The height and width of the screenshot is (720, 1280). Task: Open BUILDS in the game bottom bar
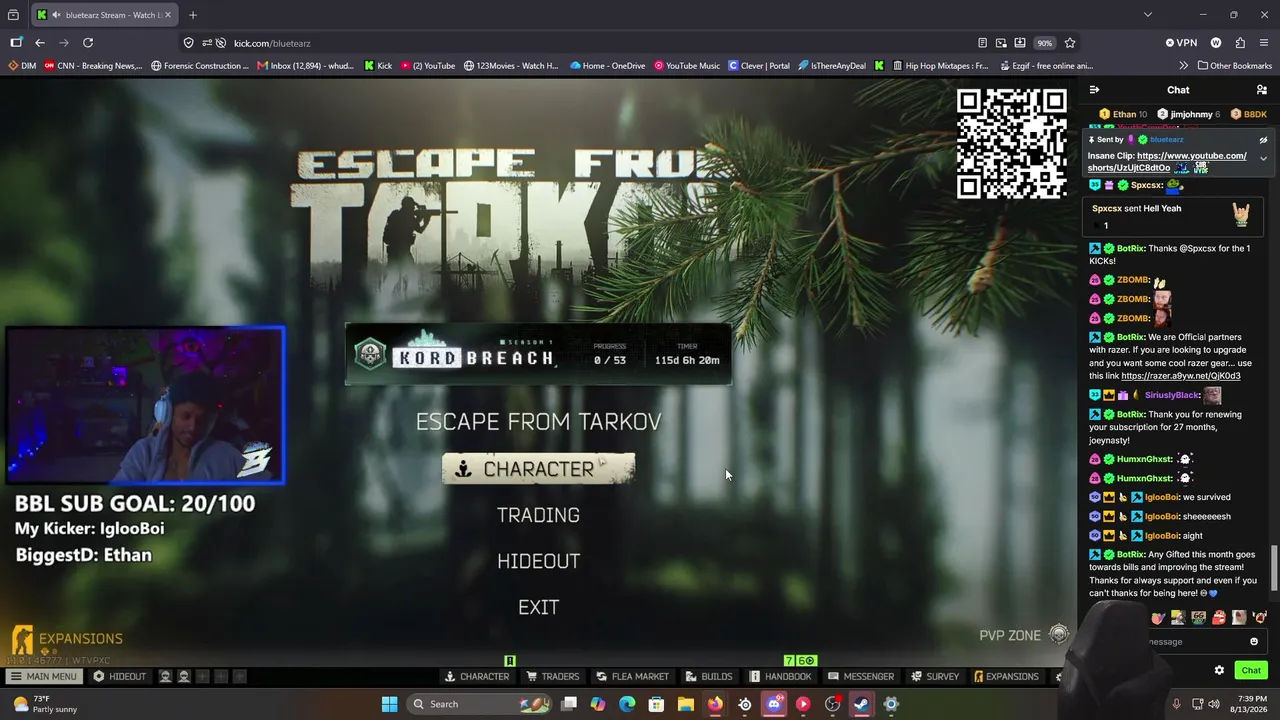click(x=708, y=677)
